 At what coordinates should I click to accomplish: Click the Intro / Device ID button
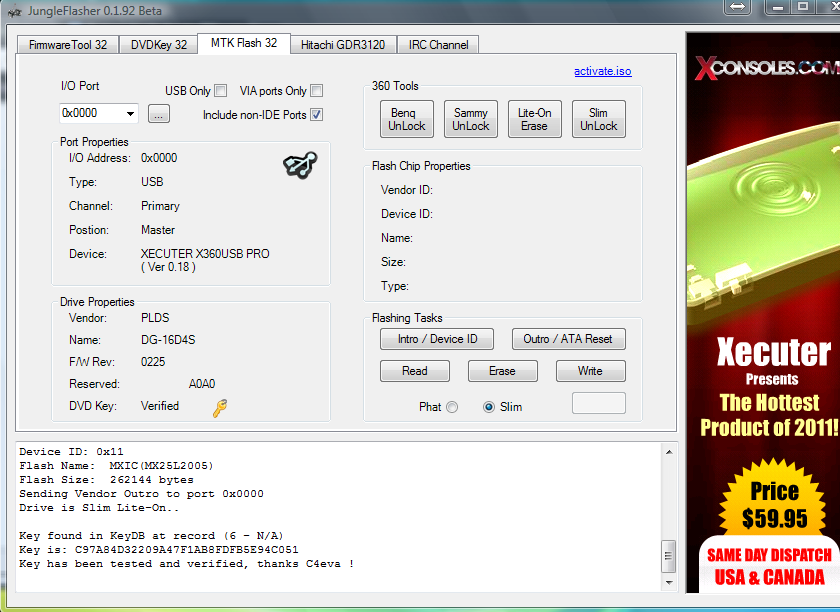[437, 339]
